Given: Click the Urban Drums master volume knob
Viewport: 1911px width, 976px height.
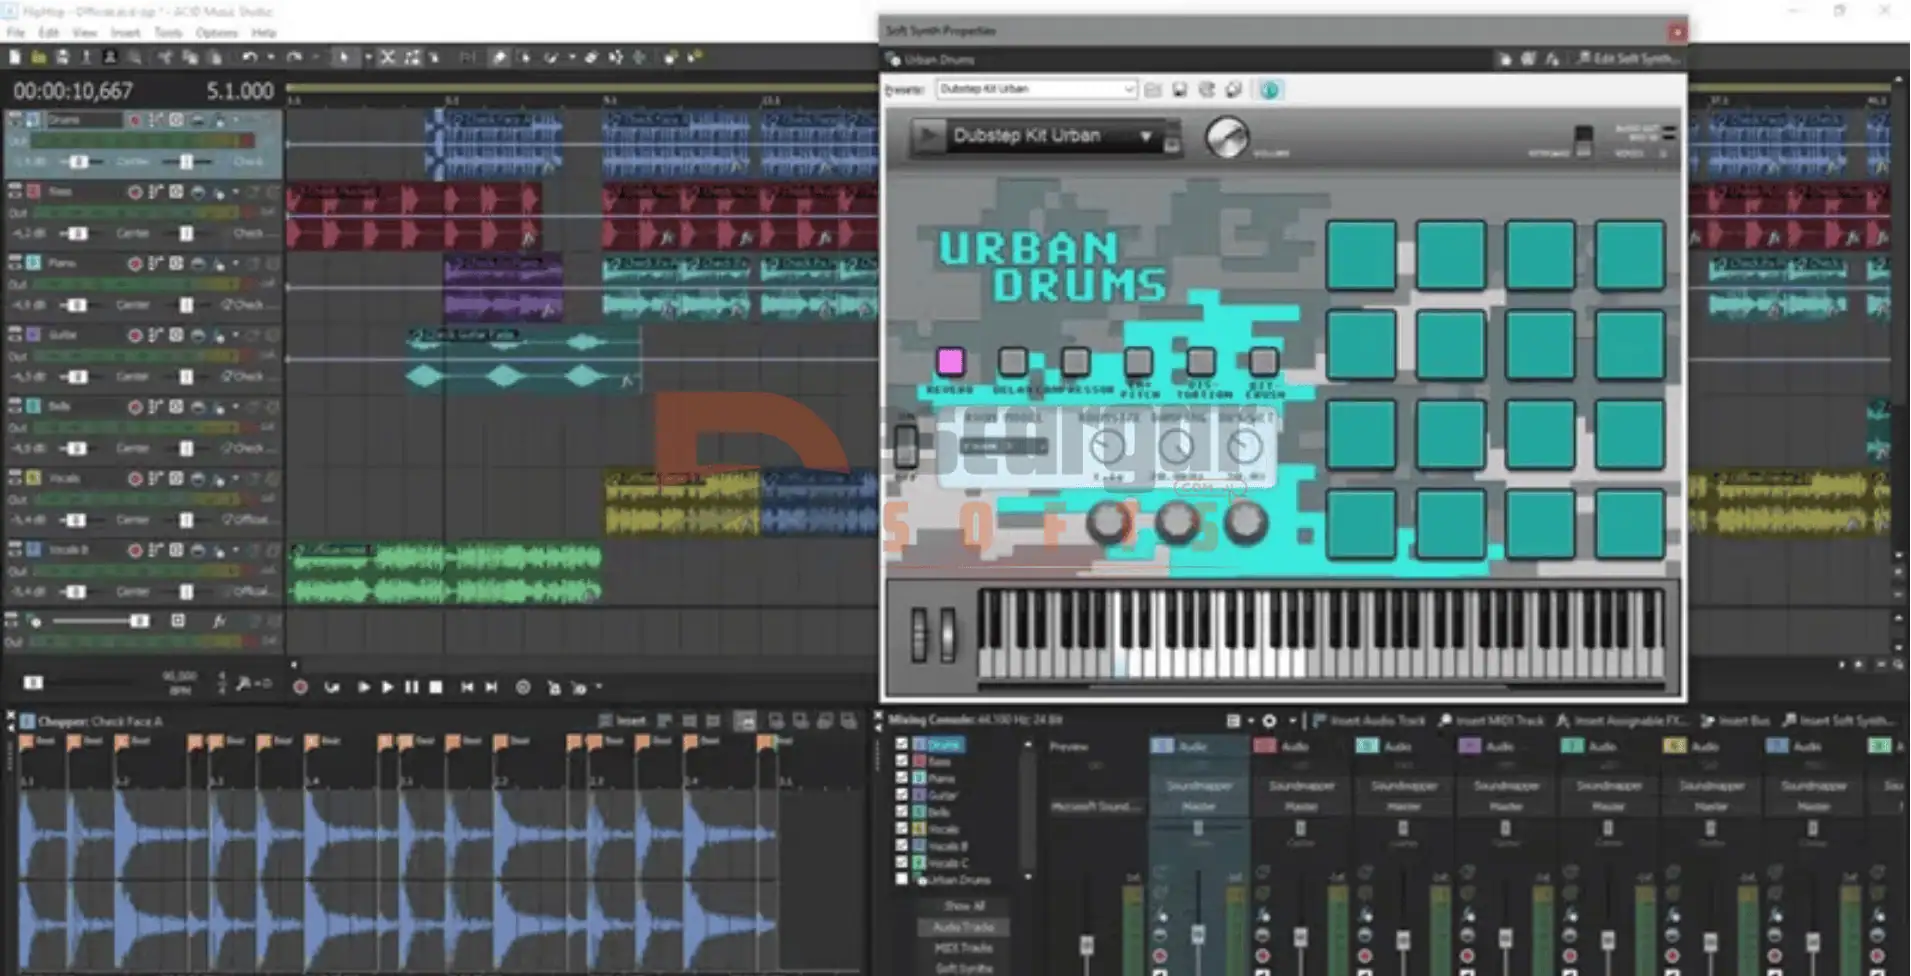Looking at the screenshot, I should point(1226,137).
